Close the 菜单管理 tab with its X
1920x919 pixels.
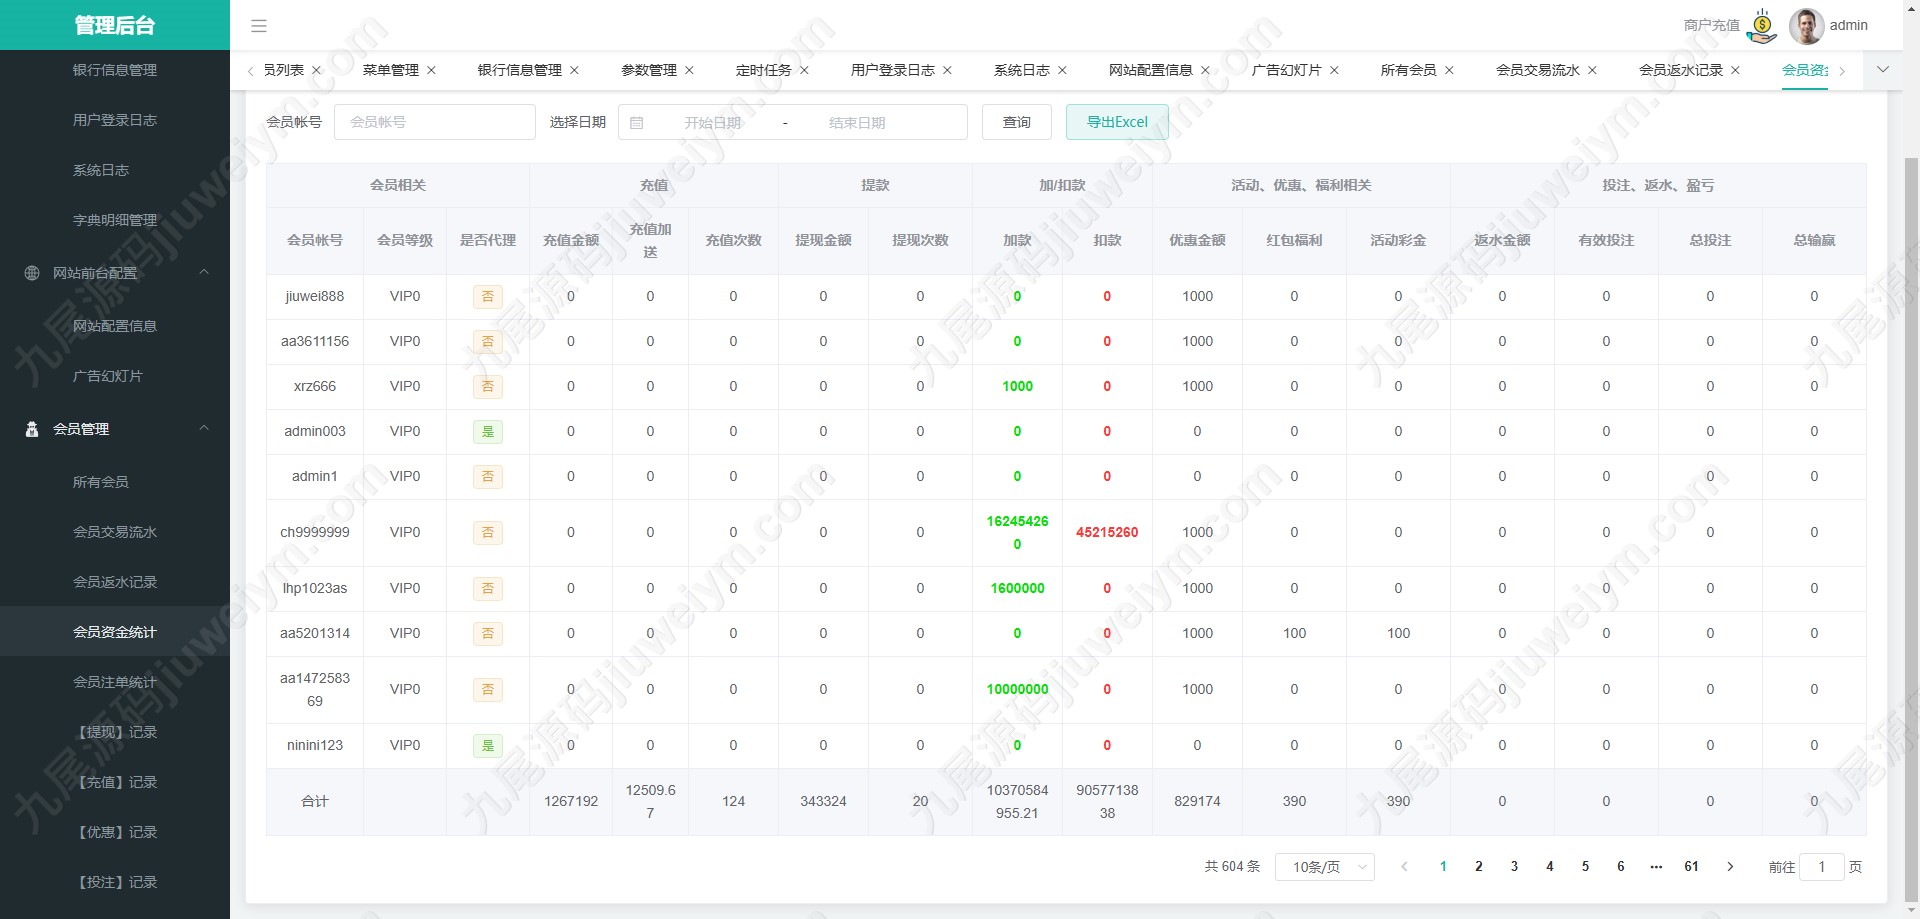tap(431, 70)
